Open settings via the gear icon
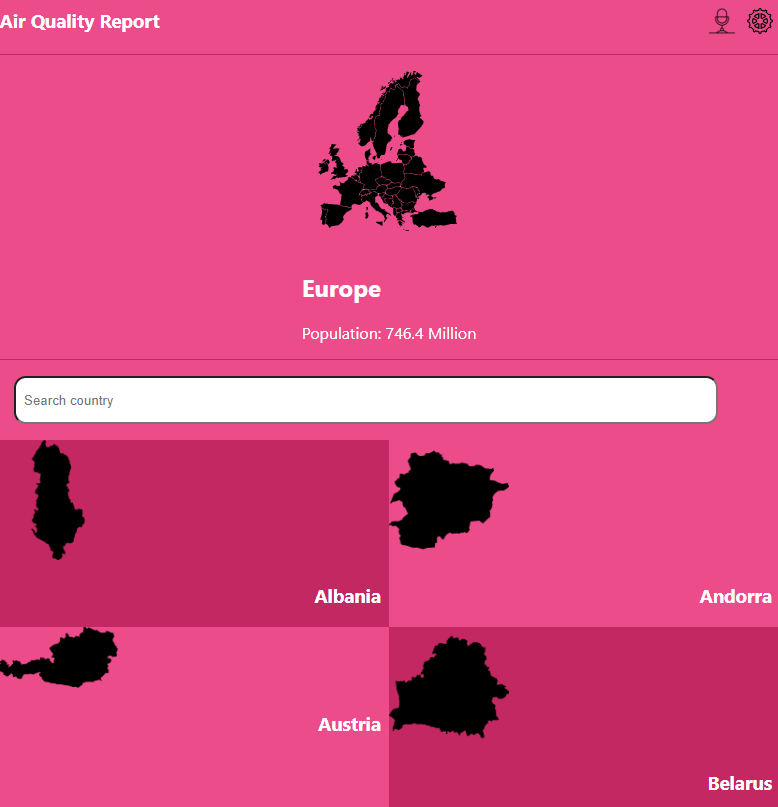This screenshot has width=778, height=807. pos(761,21)
